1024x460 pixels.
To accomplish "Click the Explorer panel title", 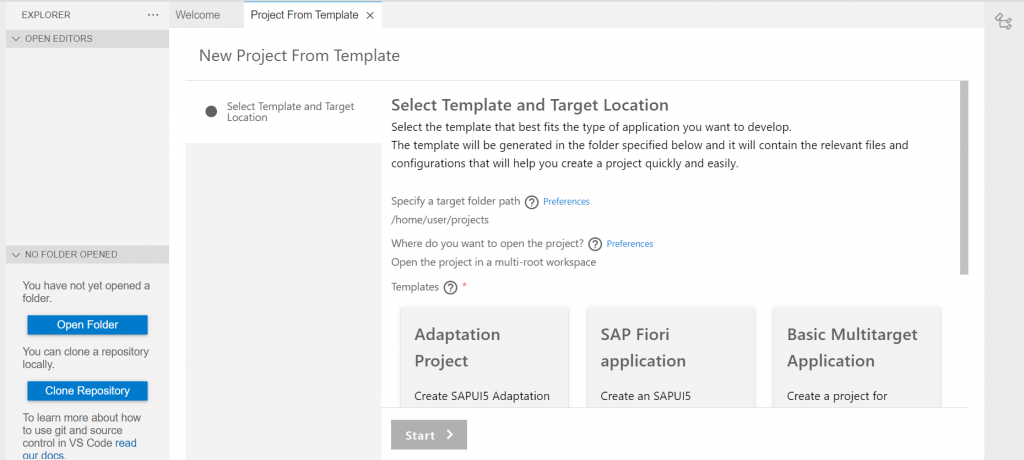I will pyautogui.click(x=46, y=14).
